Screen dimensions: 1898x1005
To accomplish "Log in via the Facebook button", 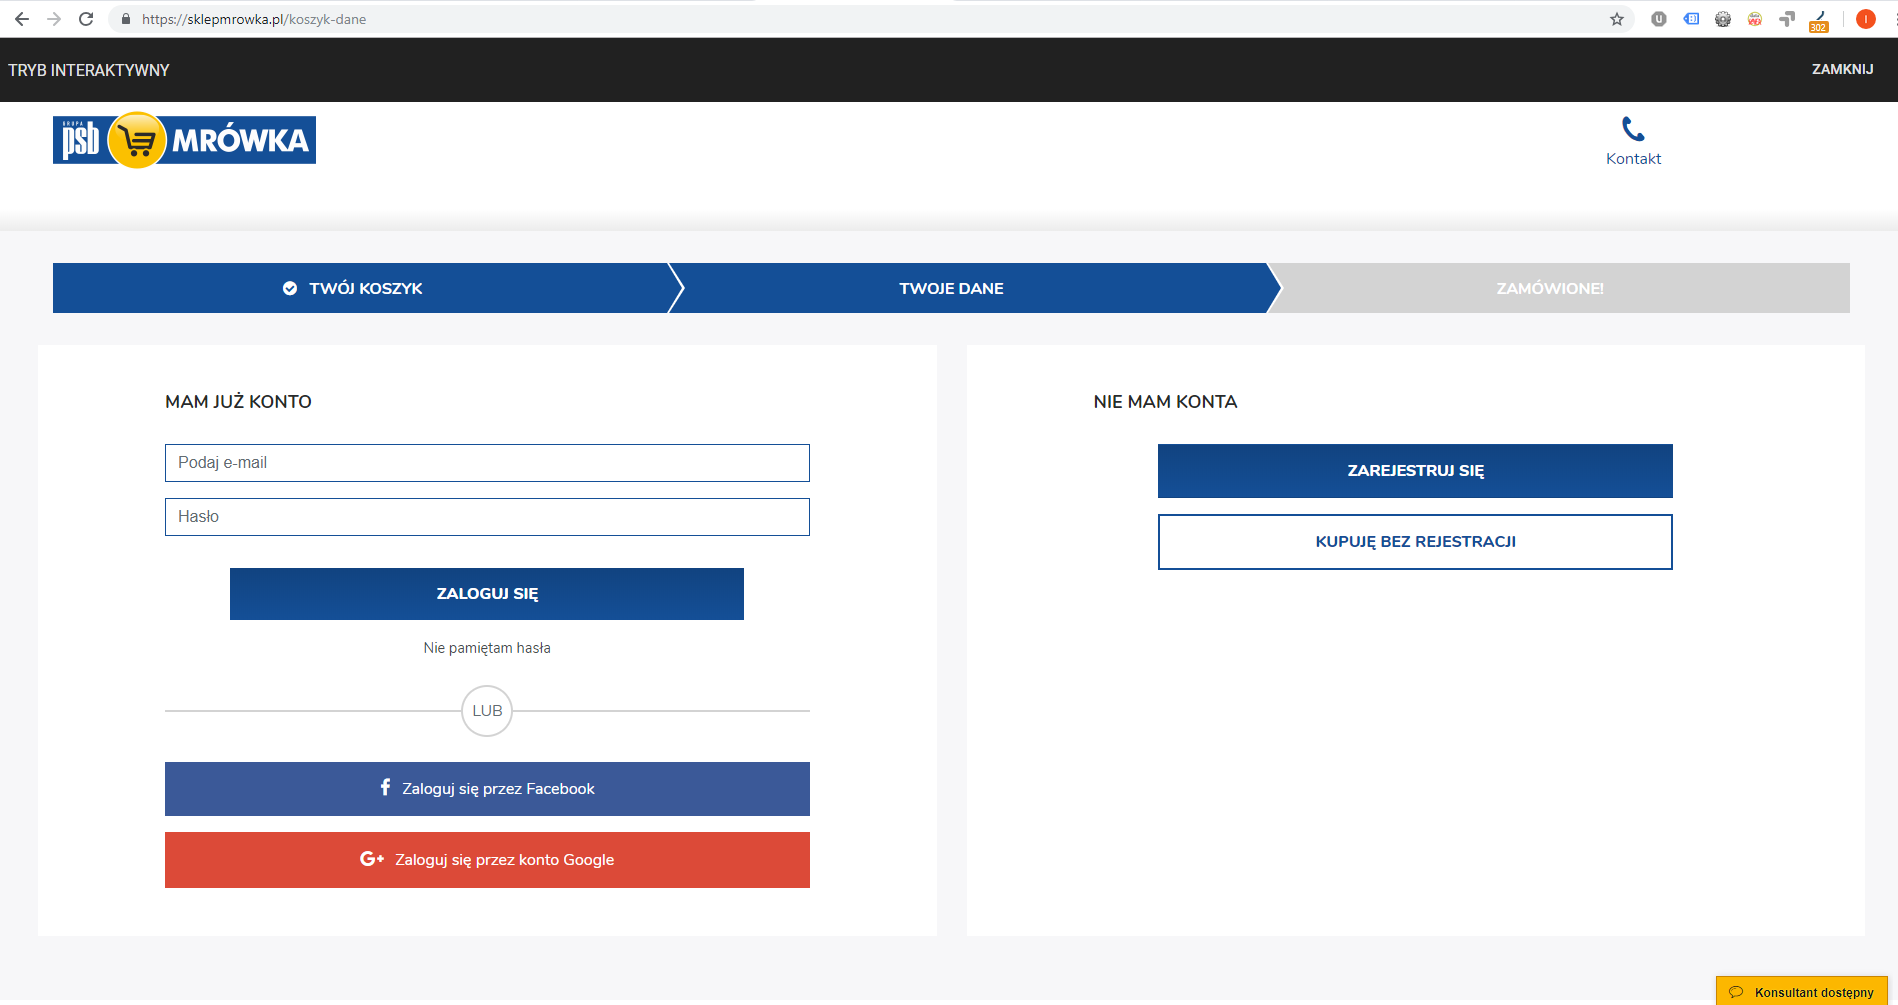I will point(487,789).
